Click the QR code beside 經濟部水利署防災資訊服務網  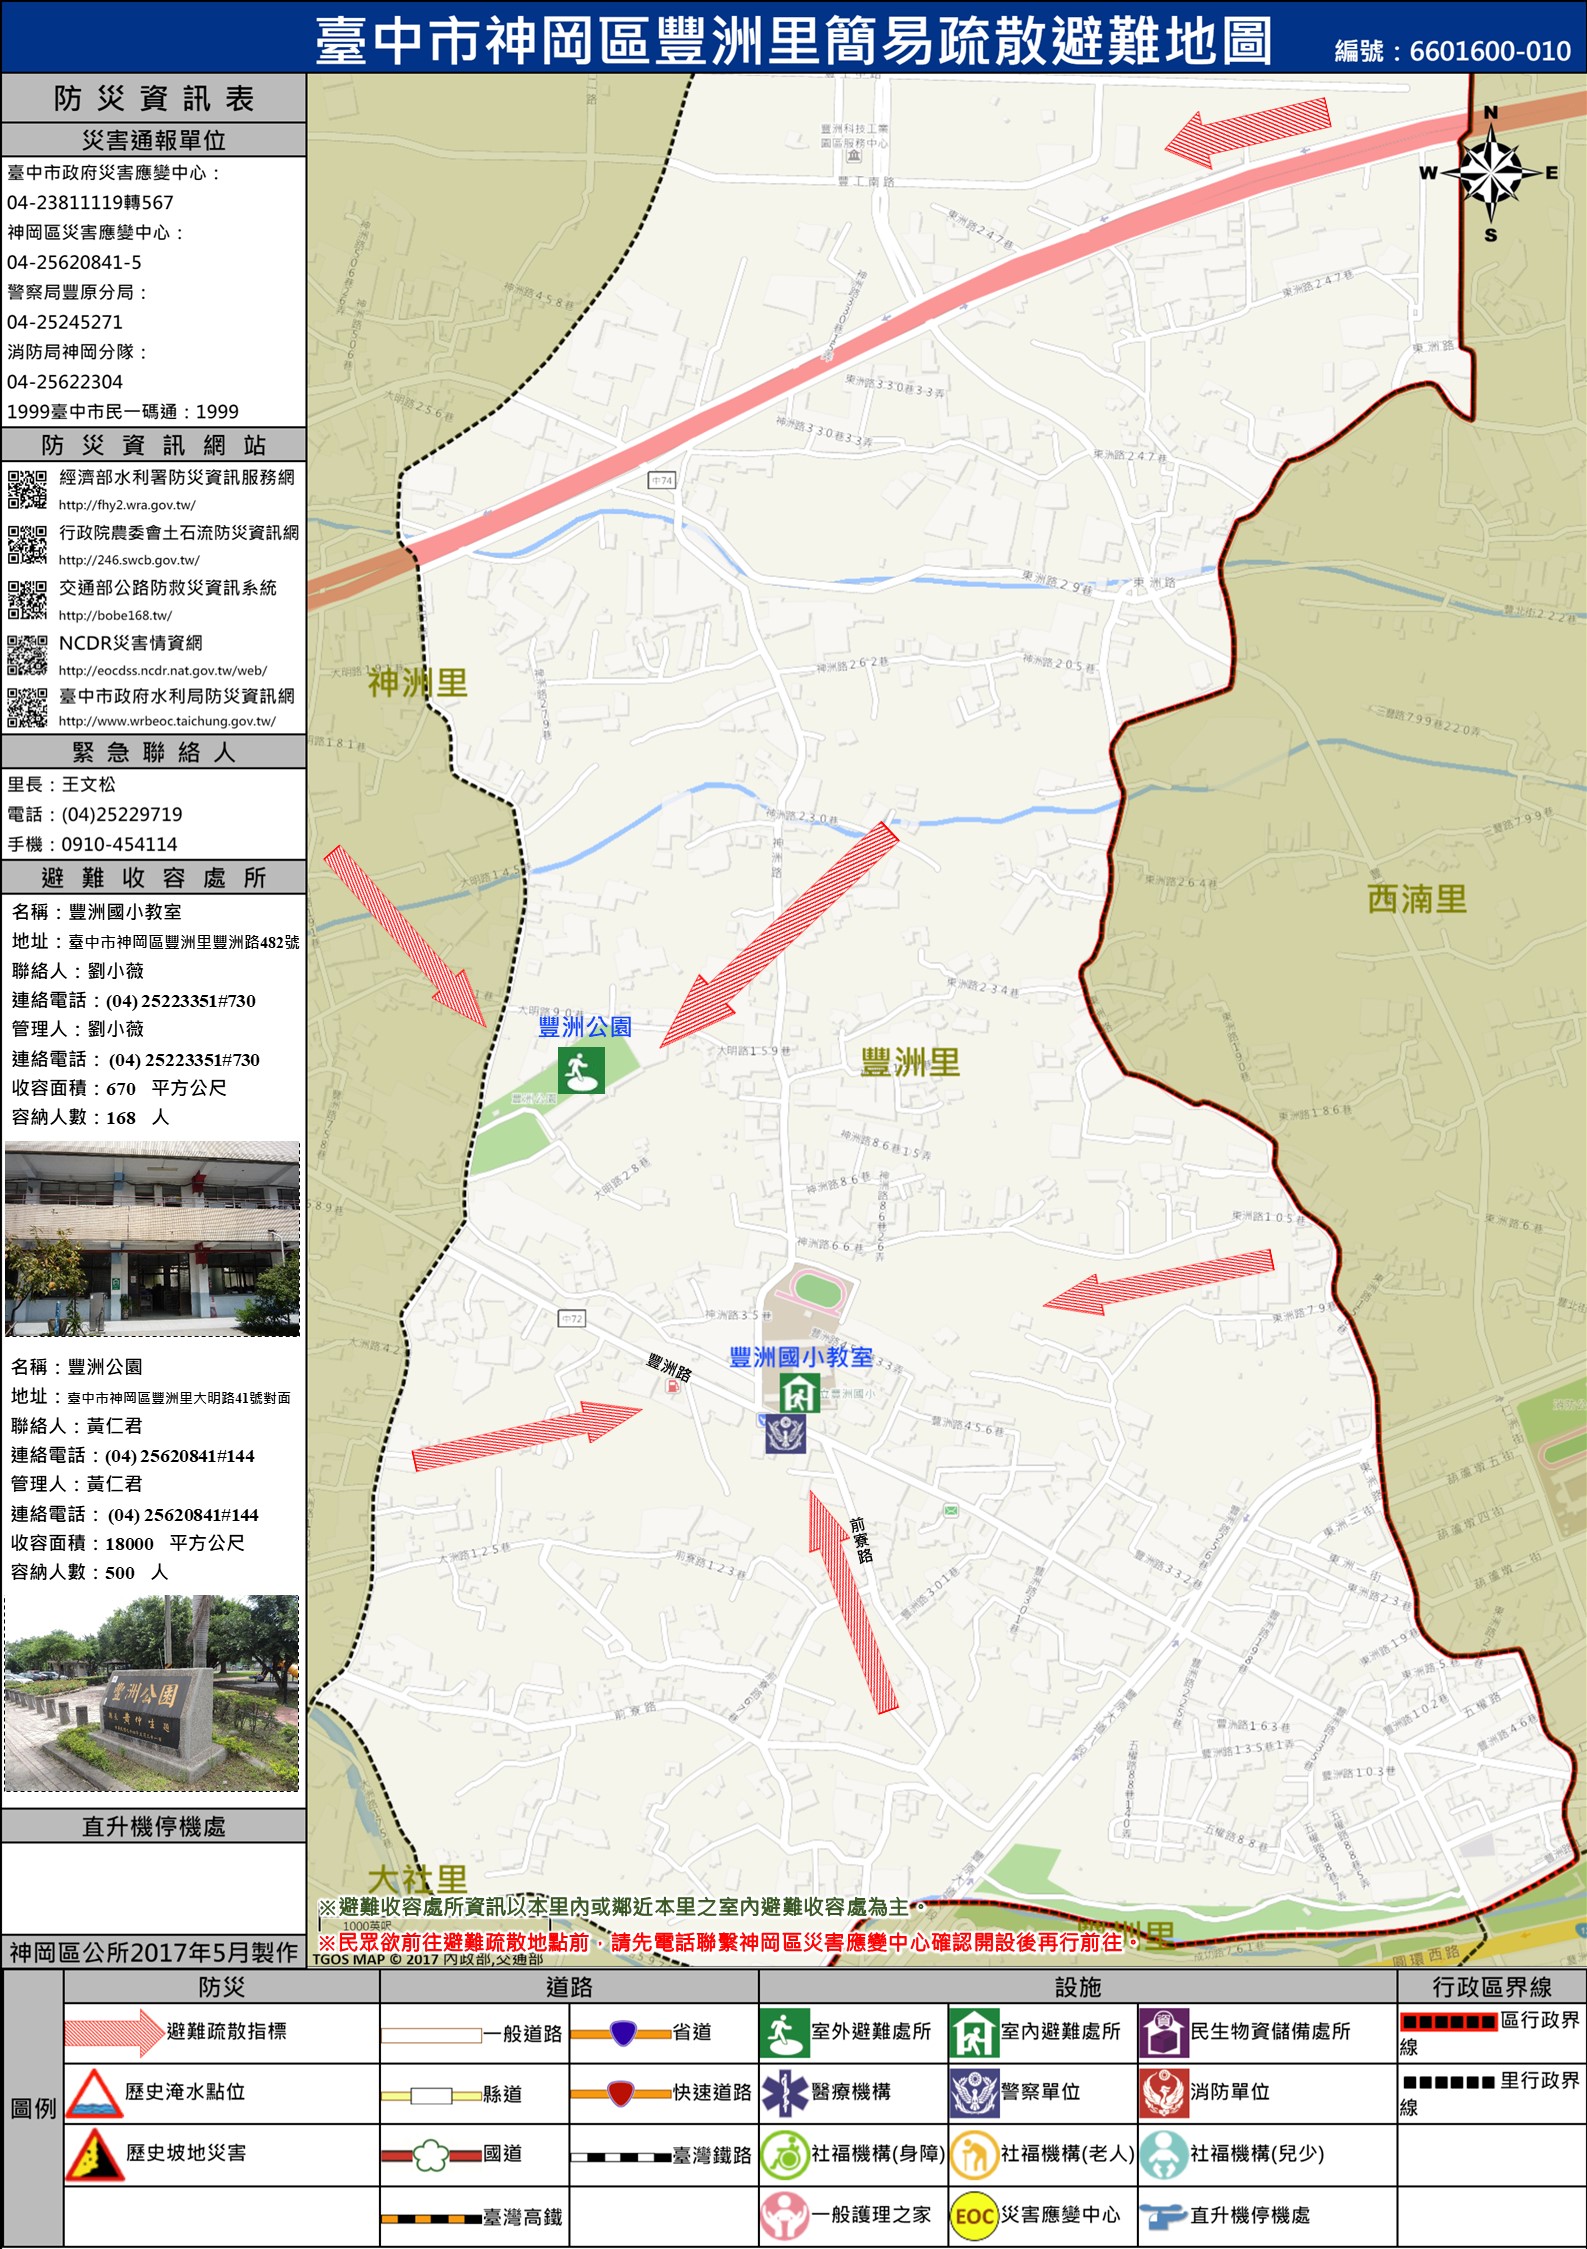tap(27, 489)
